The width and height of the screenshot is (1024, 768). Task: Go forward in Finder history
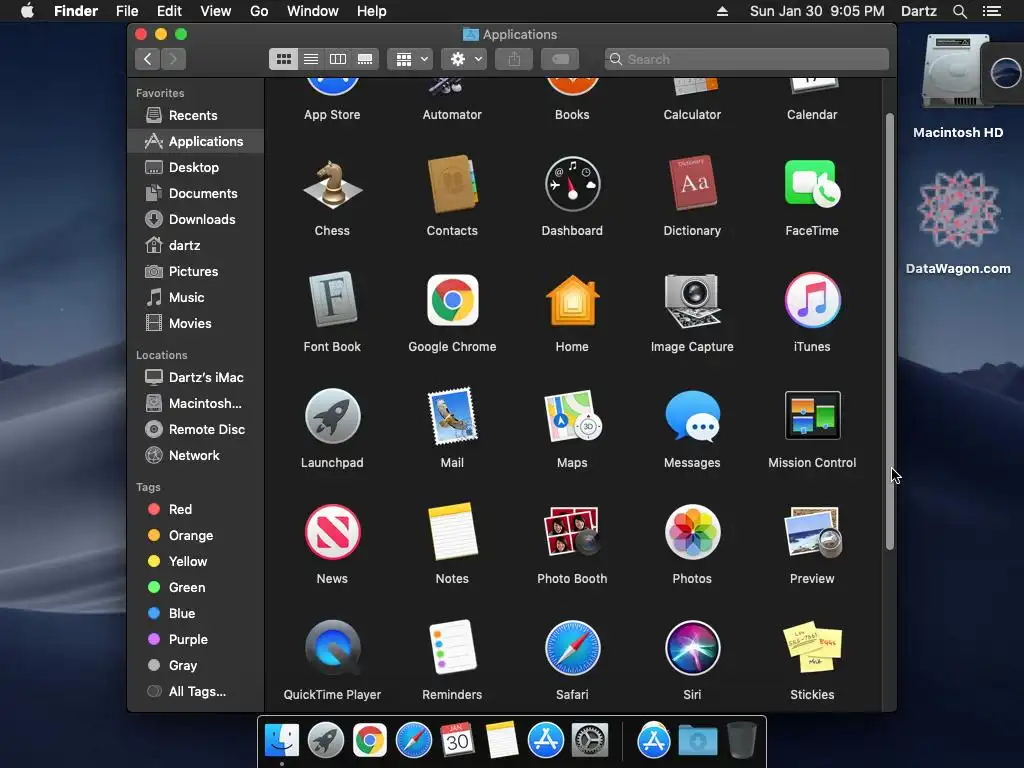173,59
